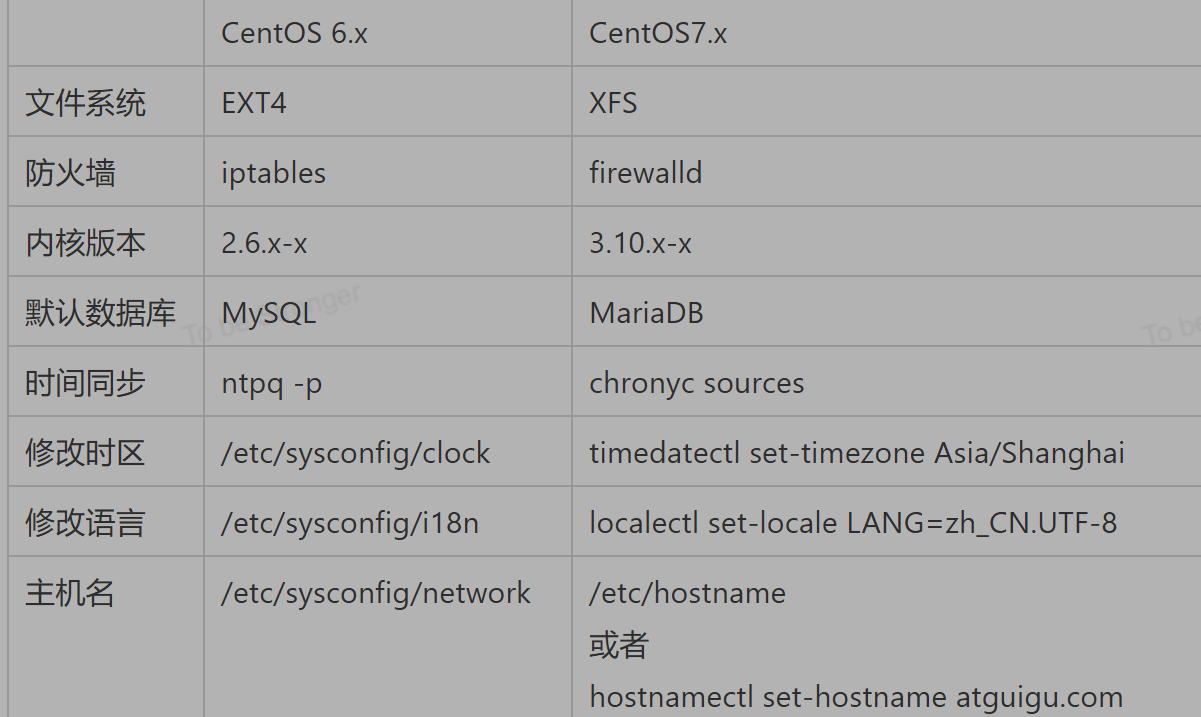Viewport: 1201px width, 717px height.
Task: Click the hostnamectl set-hostname atguigu.com text
Action: point(856,696)
